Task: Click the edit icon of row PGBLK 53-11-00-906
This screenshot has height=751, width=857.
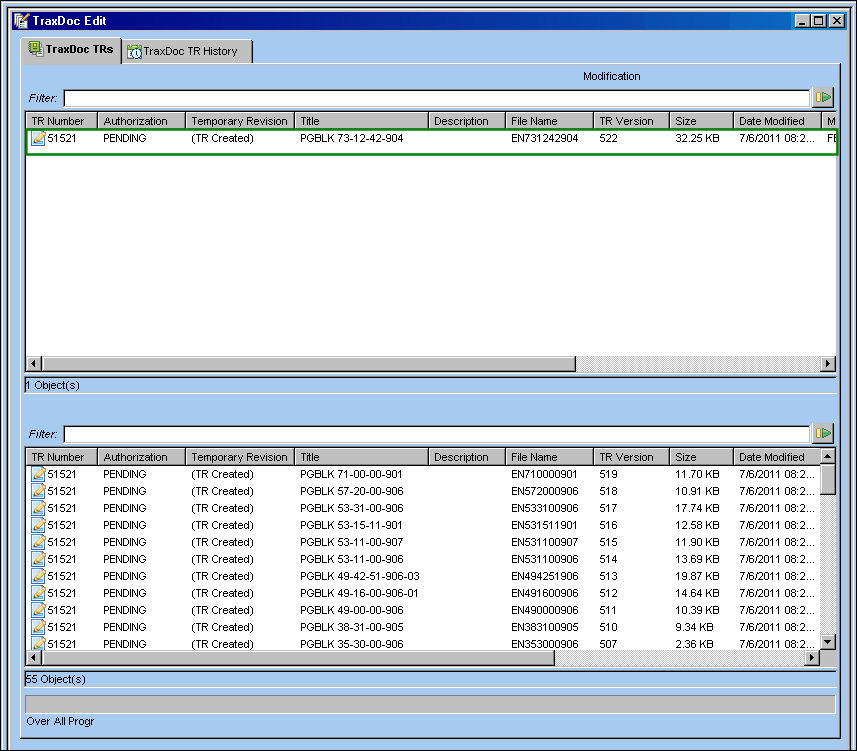Action: click(x=38, y=559)
